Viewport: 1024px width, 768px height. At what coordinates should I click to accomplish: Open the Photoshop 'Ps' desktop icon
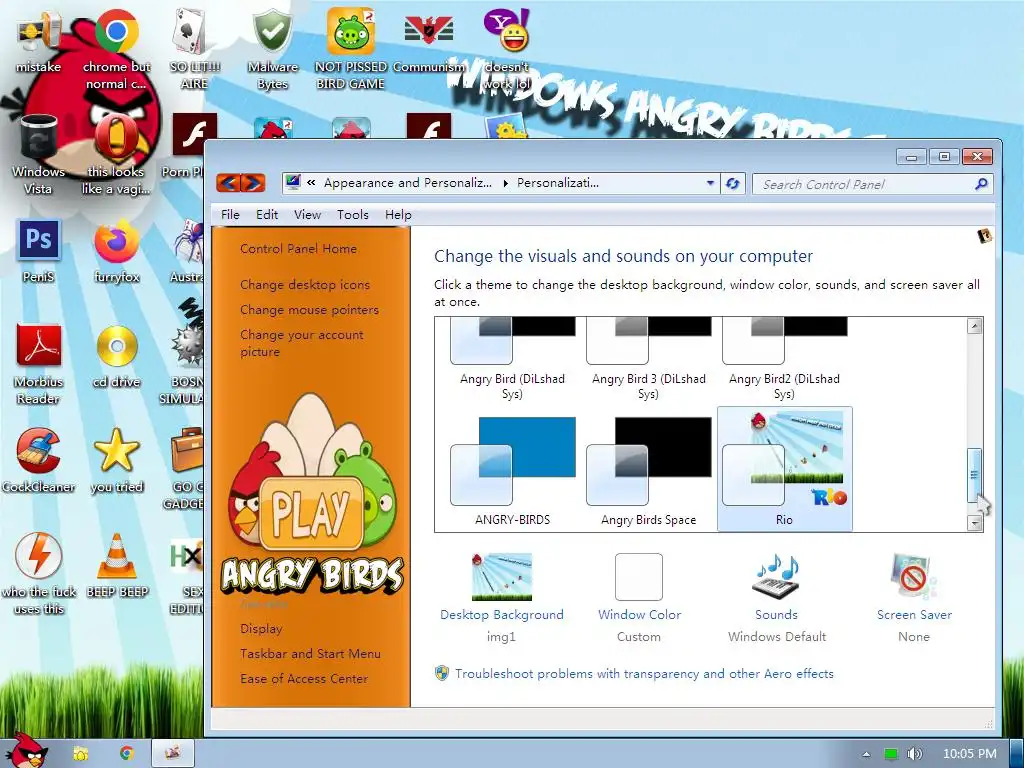click(x=39, y=251)
